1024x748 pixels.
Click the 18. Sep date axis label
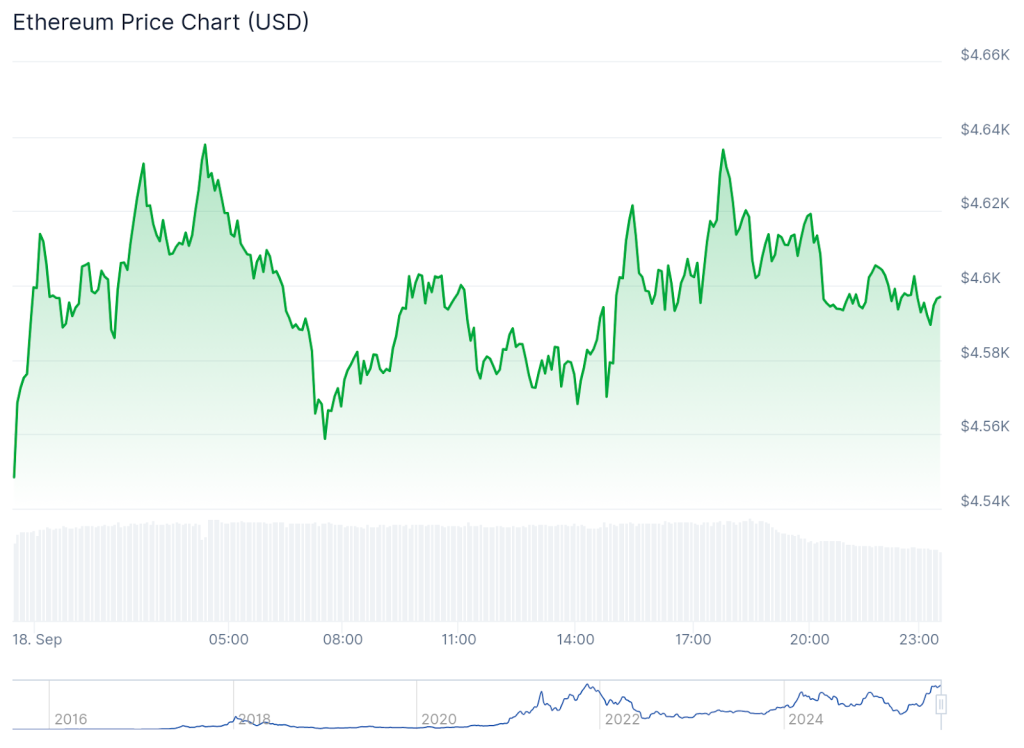pos(37,640)
